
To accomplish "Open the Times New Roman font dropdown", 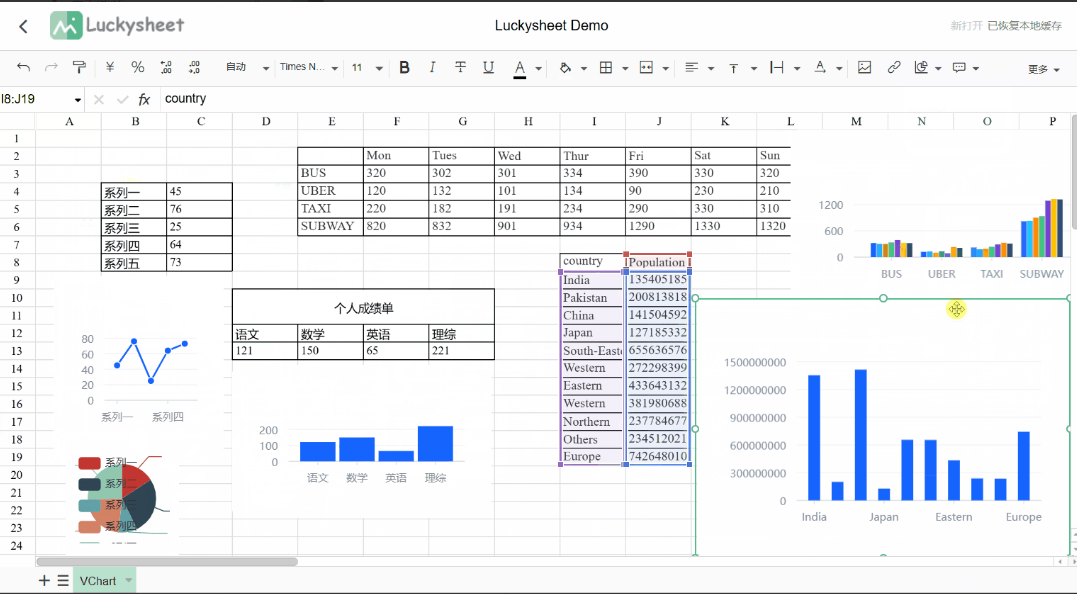I will [x=308, y=67].
